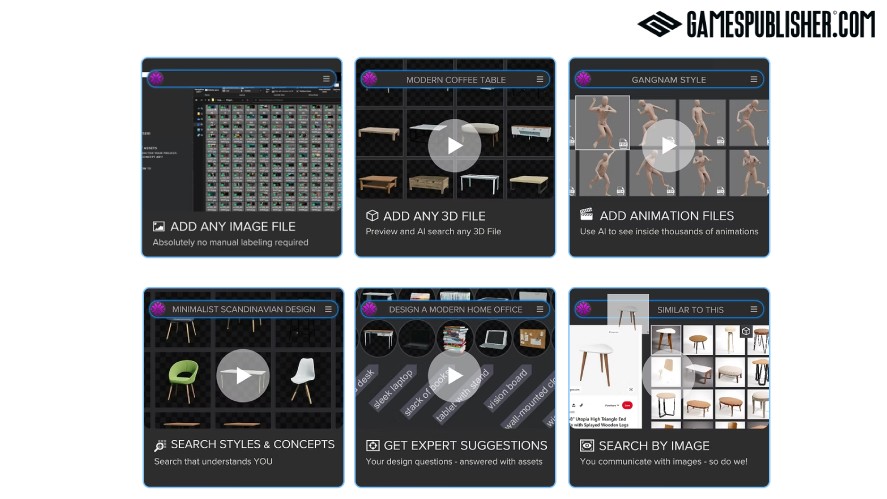Open hamburger menu in Gangnam Style bar

point(753,79)
